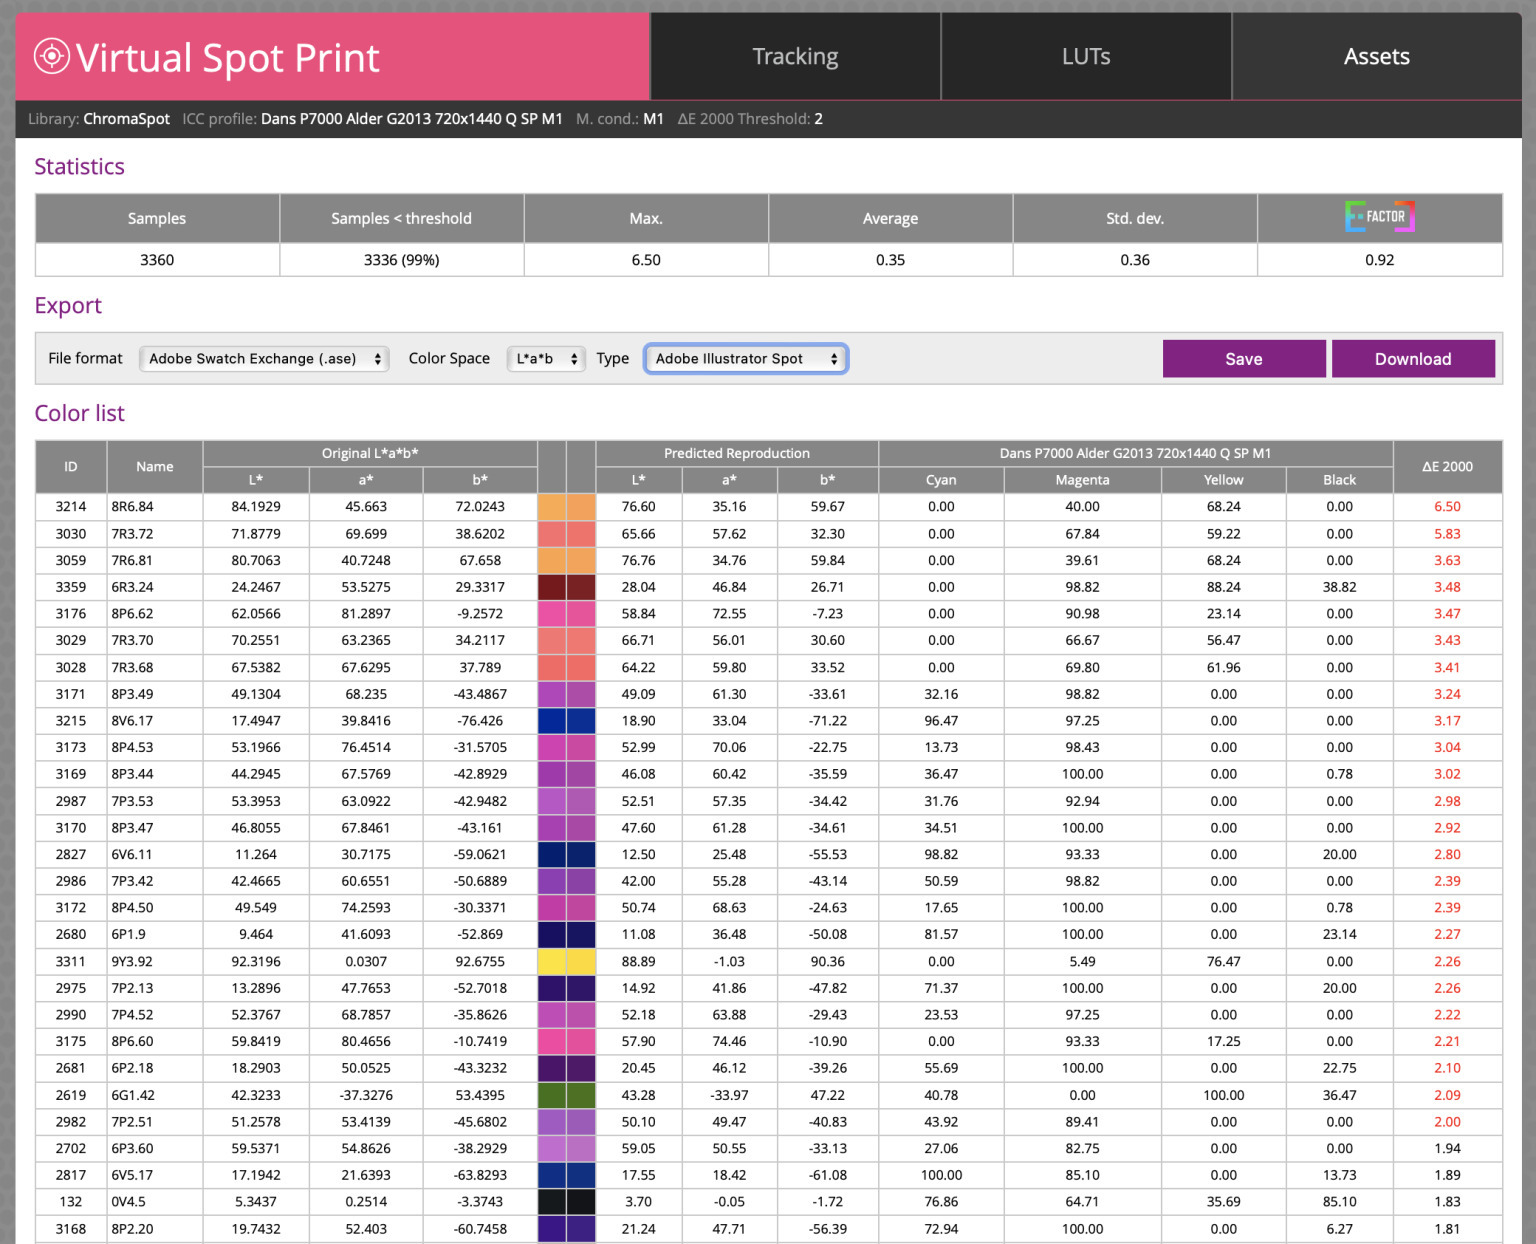Switch to the LUTs tab
1536x1244 pixels.
tap(1086, 56)
